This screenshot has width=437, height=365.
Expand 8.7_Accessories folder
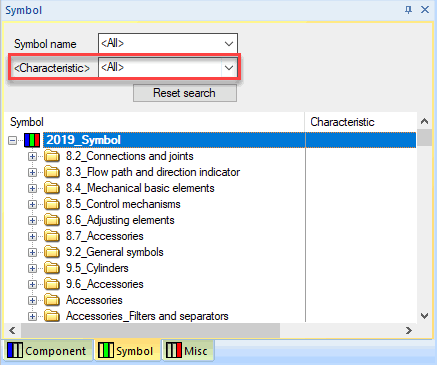coord(32,236)
